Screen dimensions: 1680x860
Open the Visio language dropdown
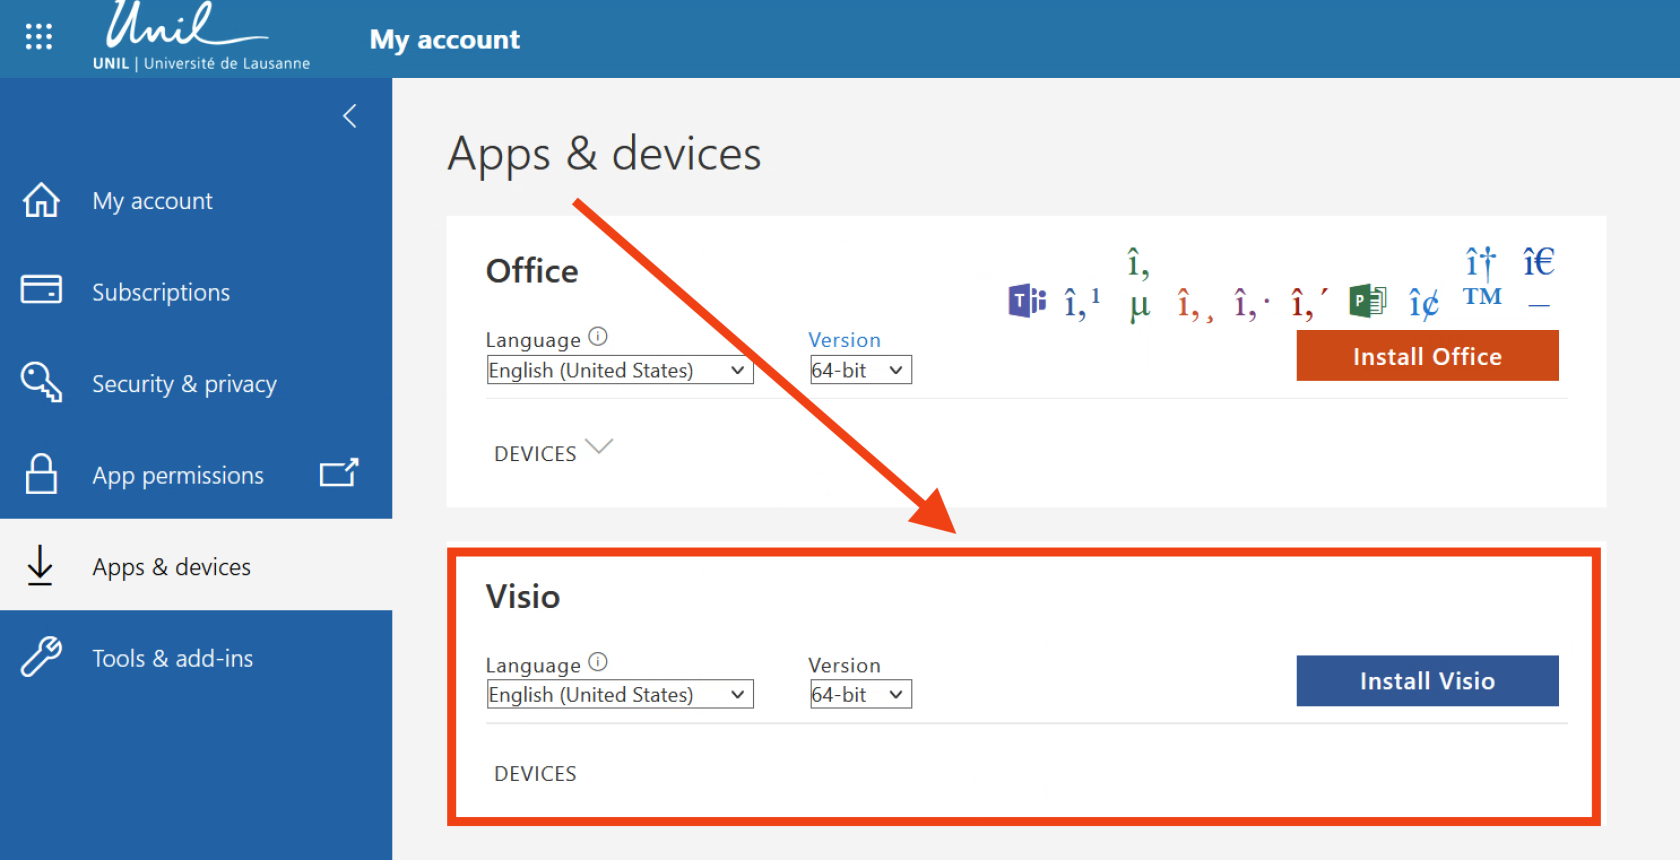(619, 695)
